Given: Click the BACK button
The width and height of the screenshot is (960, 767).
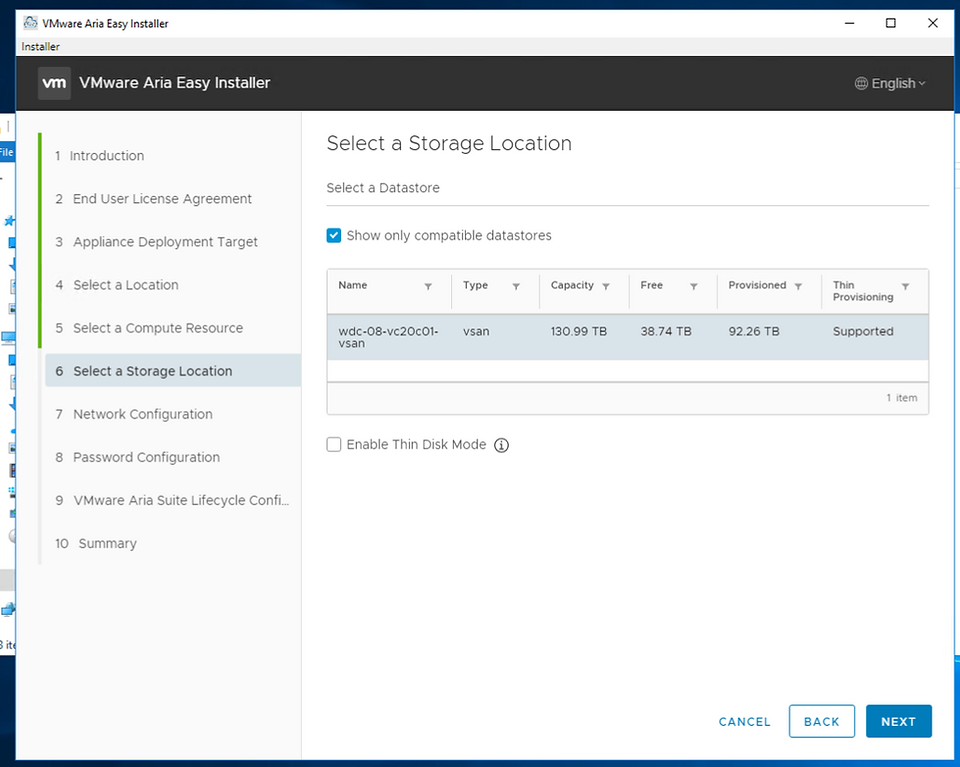Looking at the screenshot, I should pos(821,721).
